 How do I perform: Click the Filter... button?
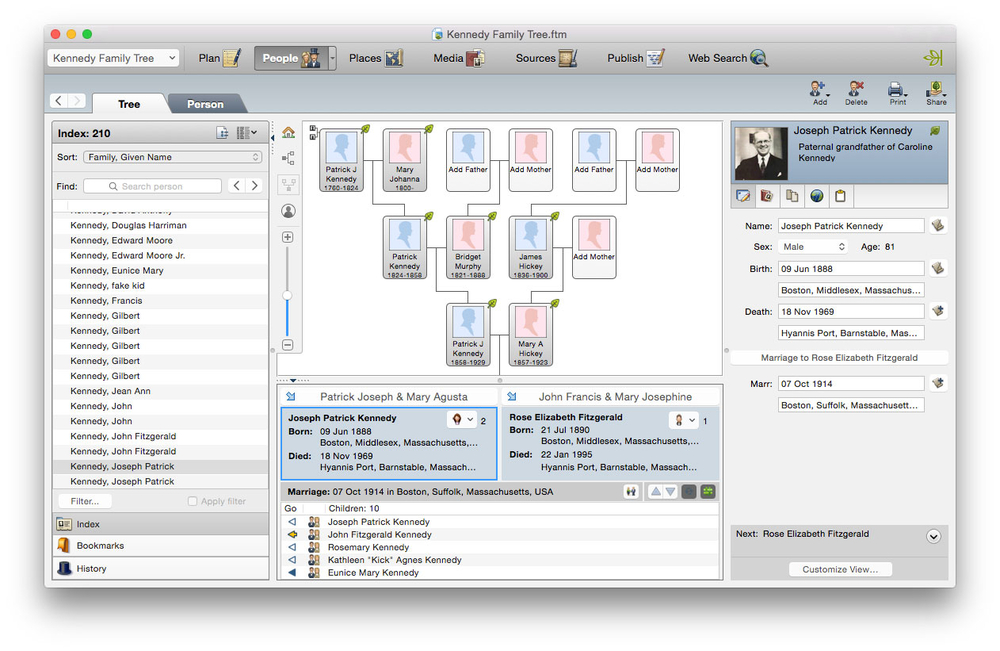pos(84,501)
